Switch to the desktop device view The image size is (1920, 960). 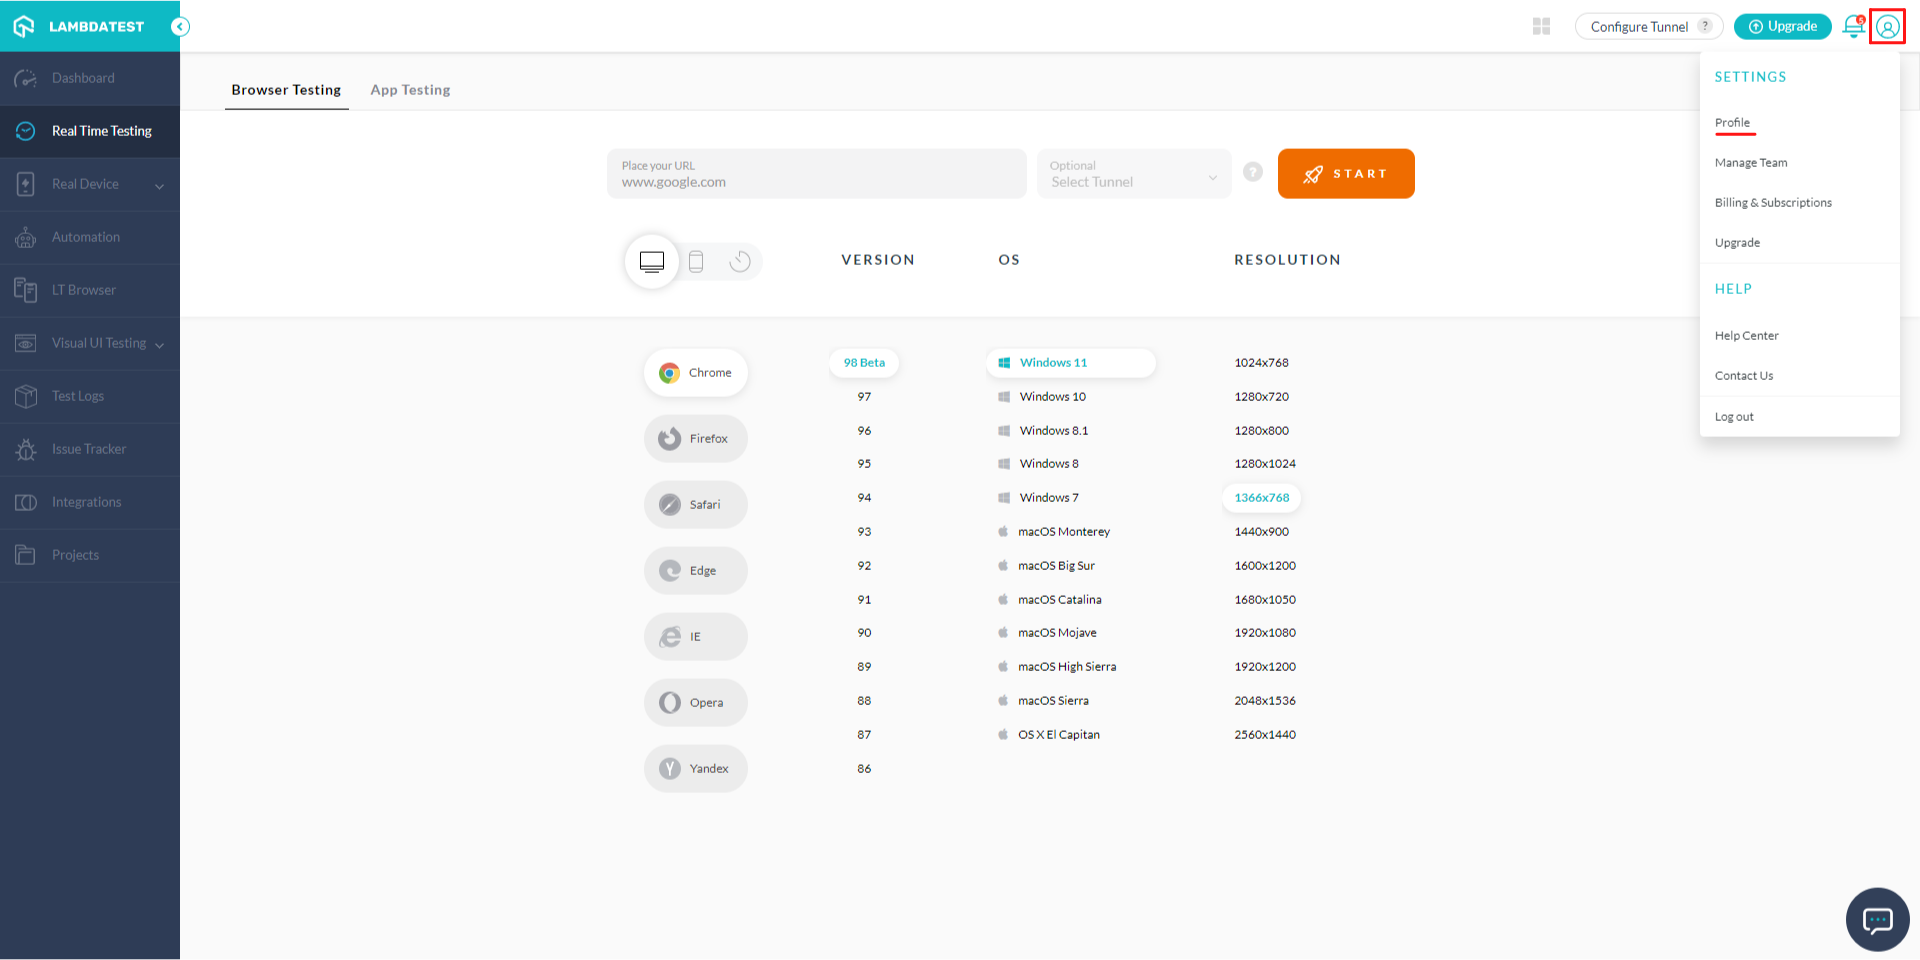652,262
